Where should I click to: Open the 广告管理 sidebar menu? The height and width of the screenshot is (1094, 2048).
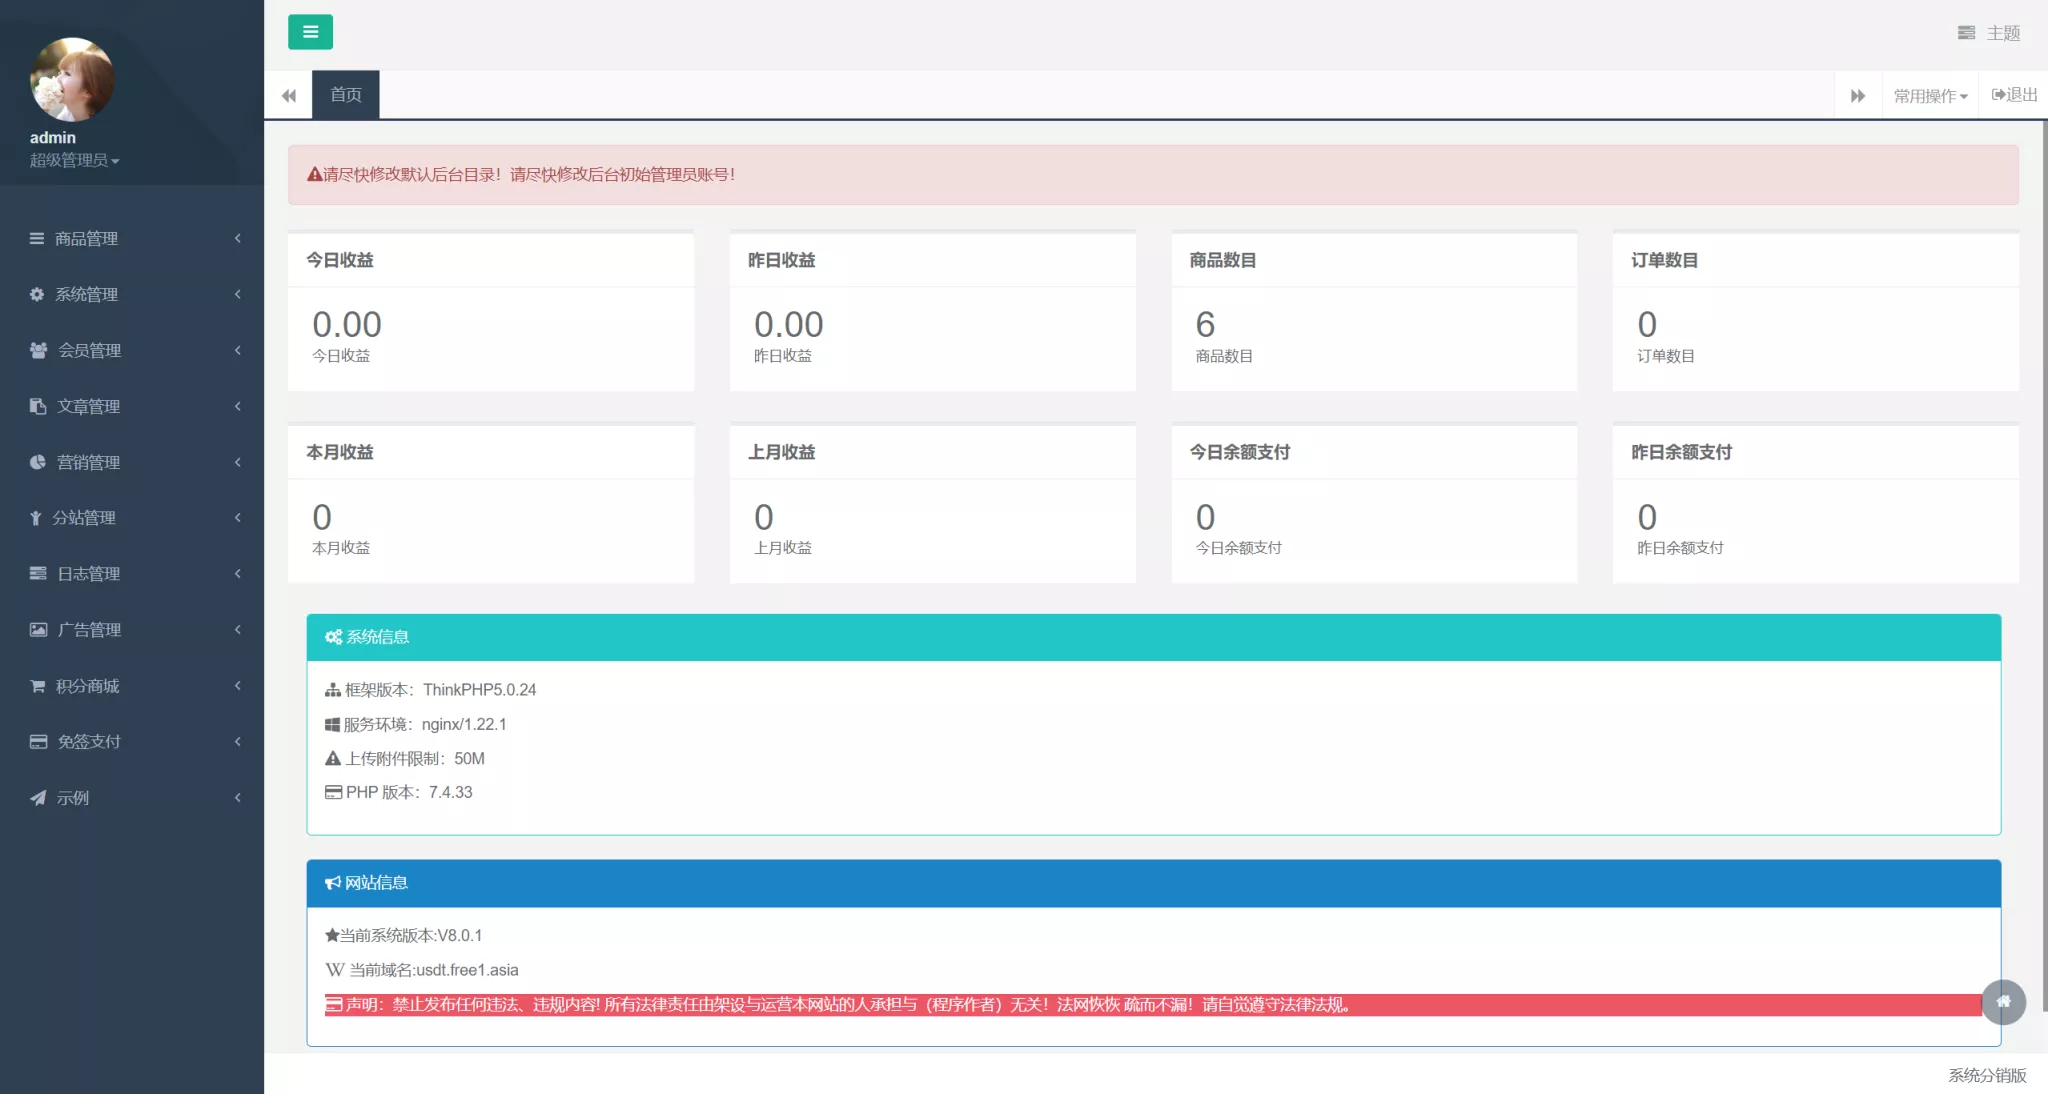(89, 630)
